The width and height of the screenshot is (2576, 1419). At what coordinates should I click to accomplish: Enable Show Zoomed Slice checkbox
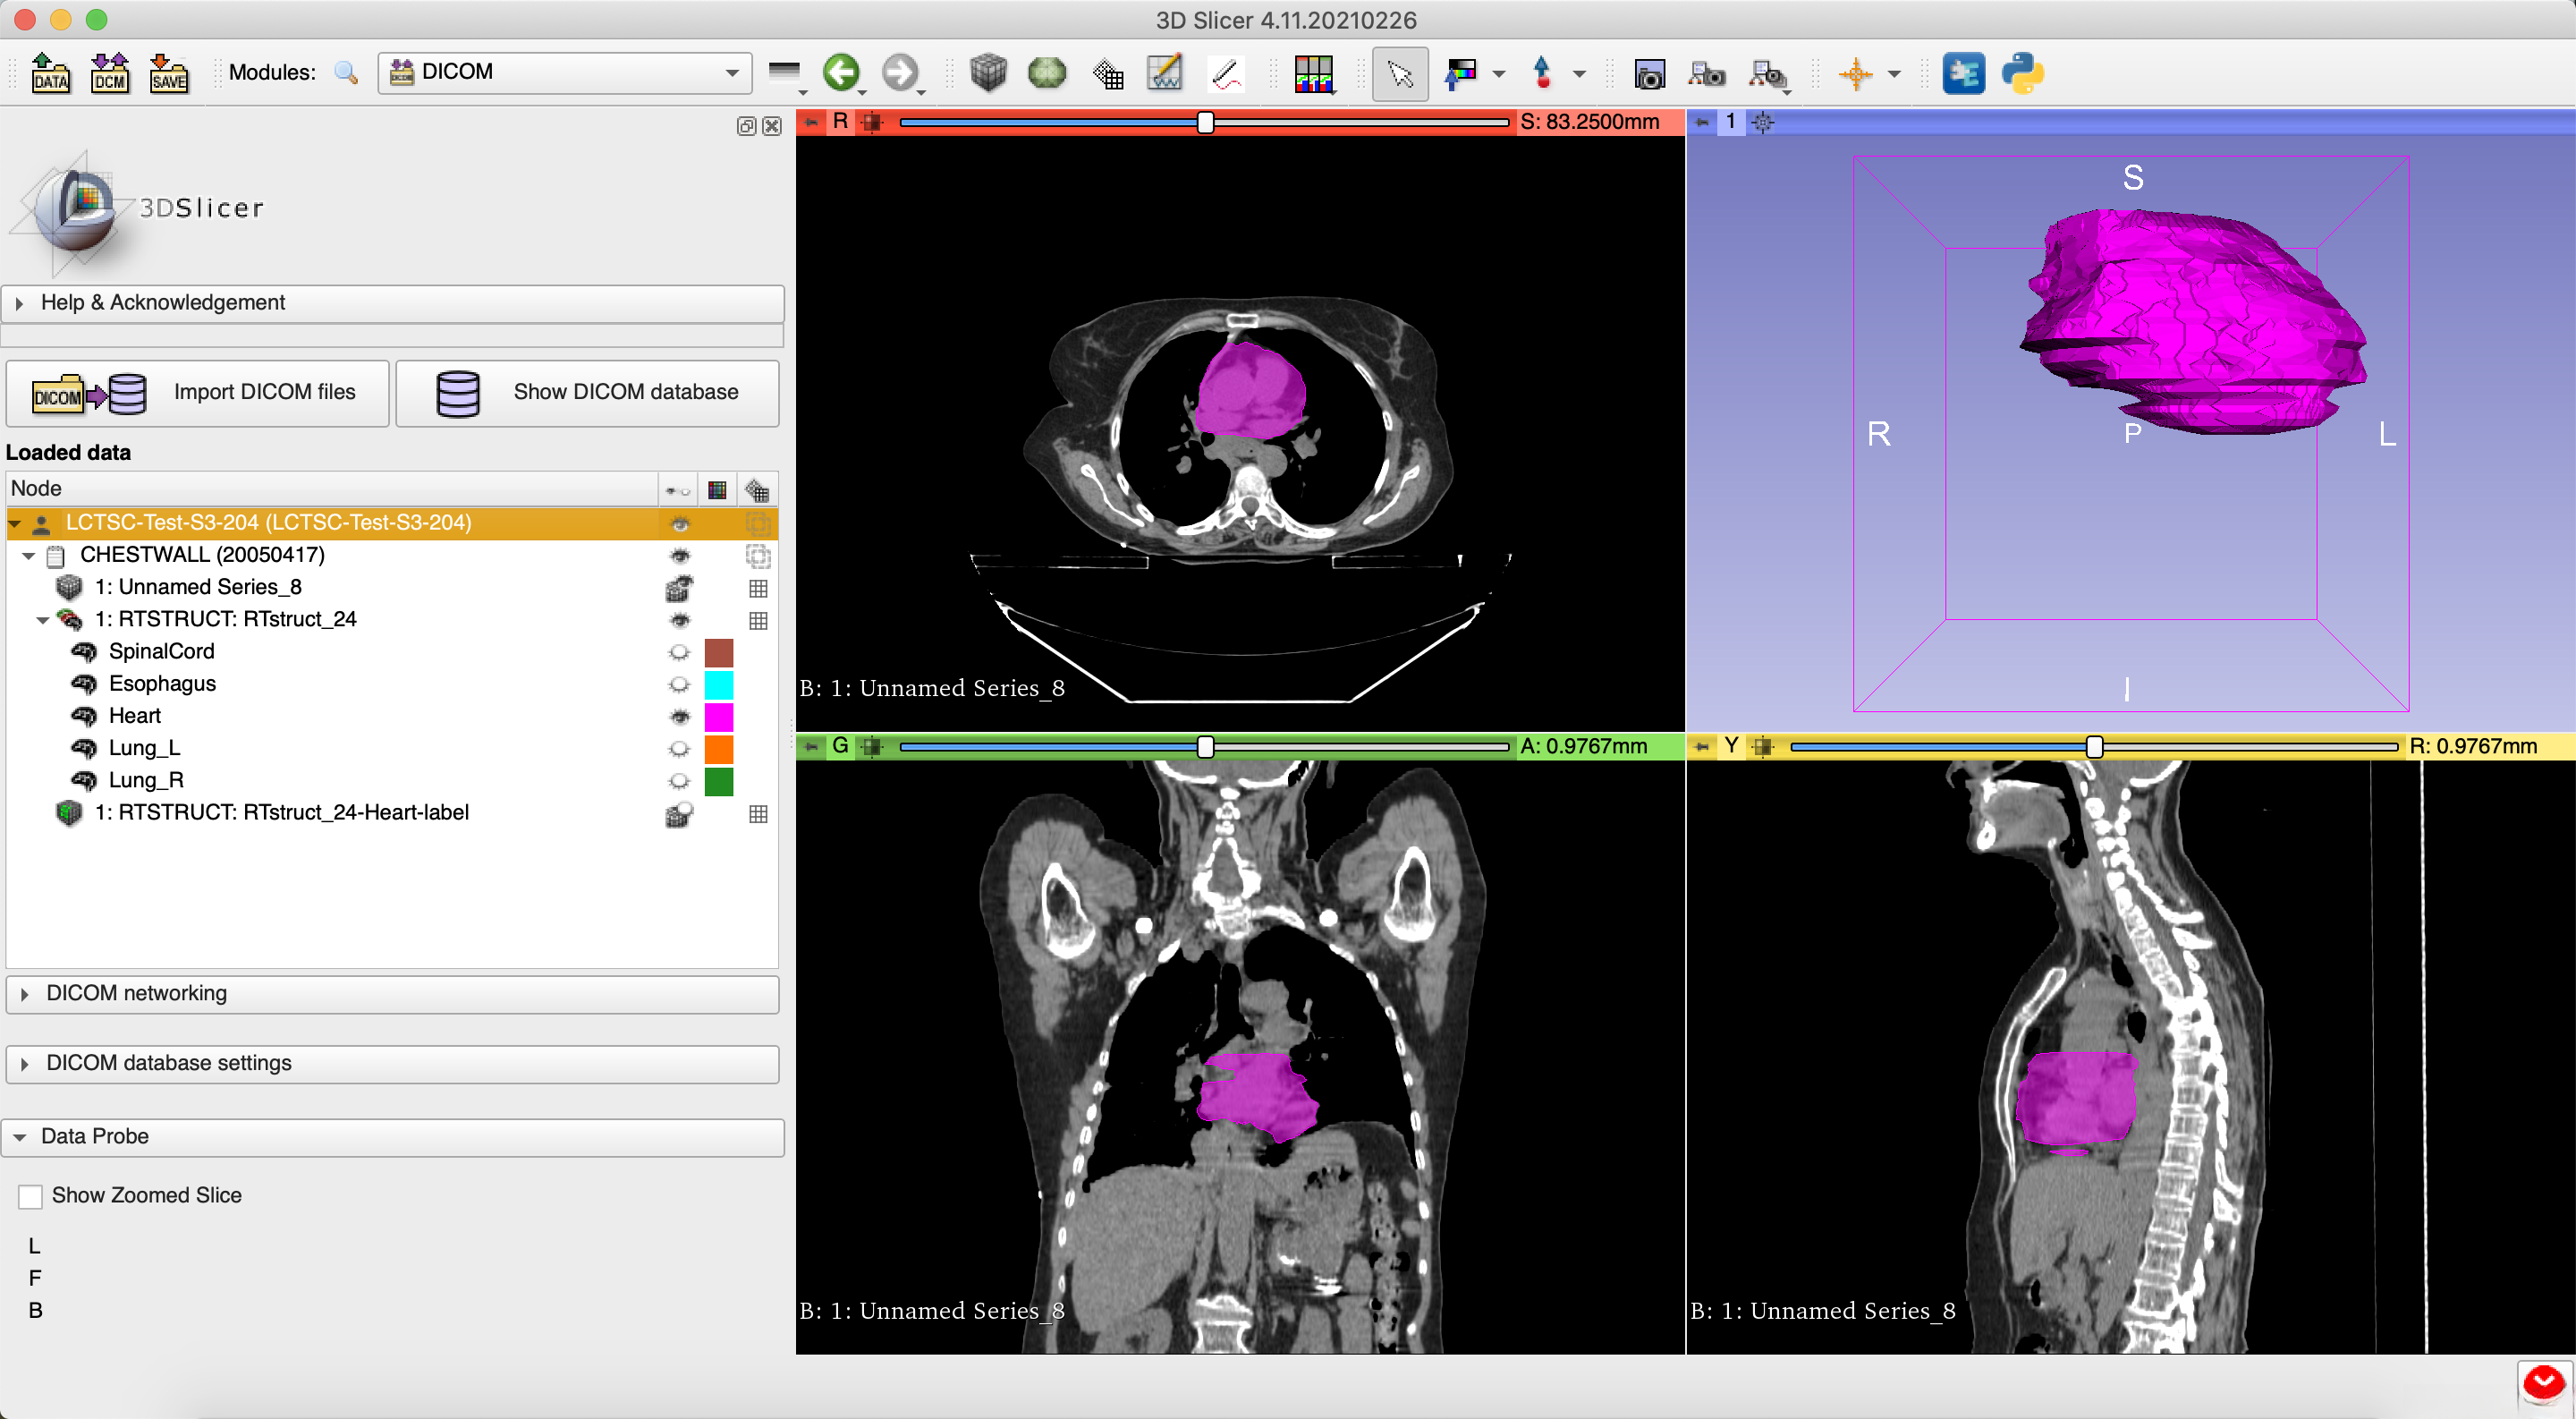(31, 1196)
